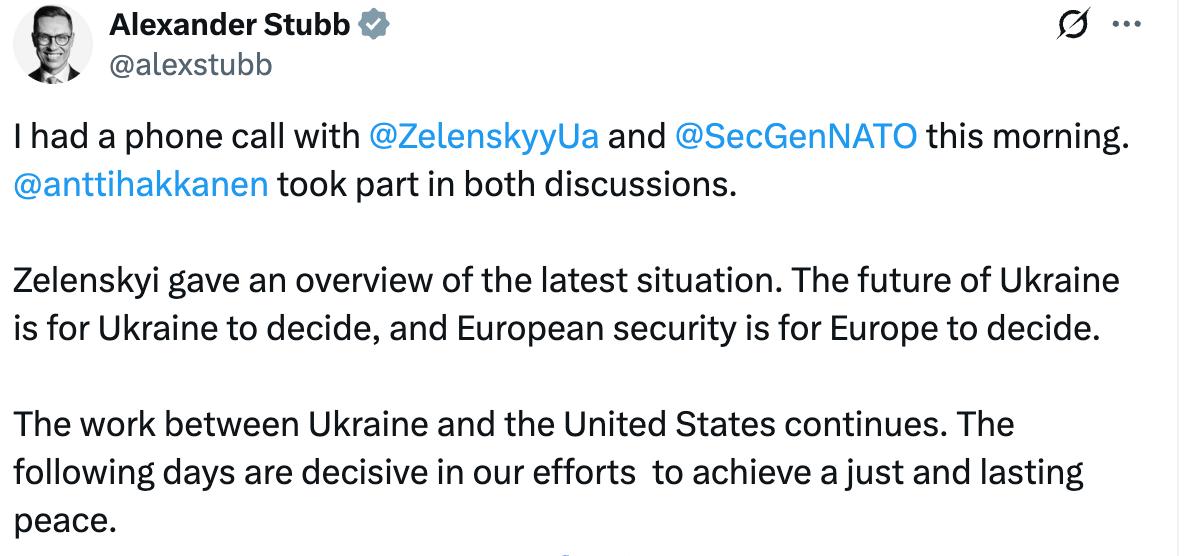The width and height of the screenshot is (1188, 556).
Task: Visit the @SecGenNATO mention profile
Action: click(796, 136)
